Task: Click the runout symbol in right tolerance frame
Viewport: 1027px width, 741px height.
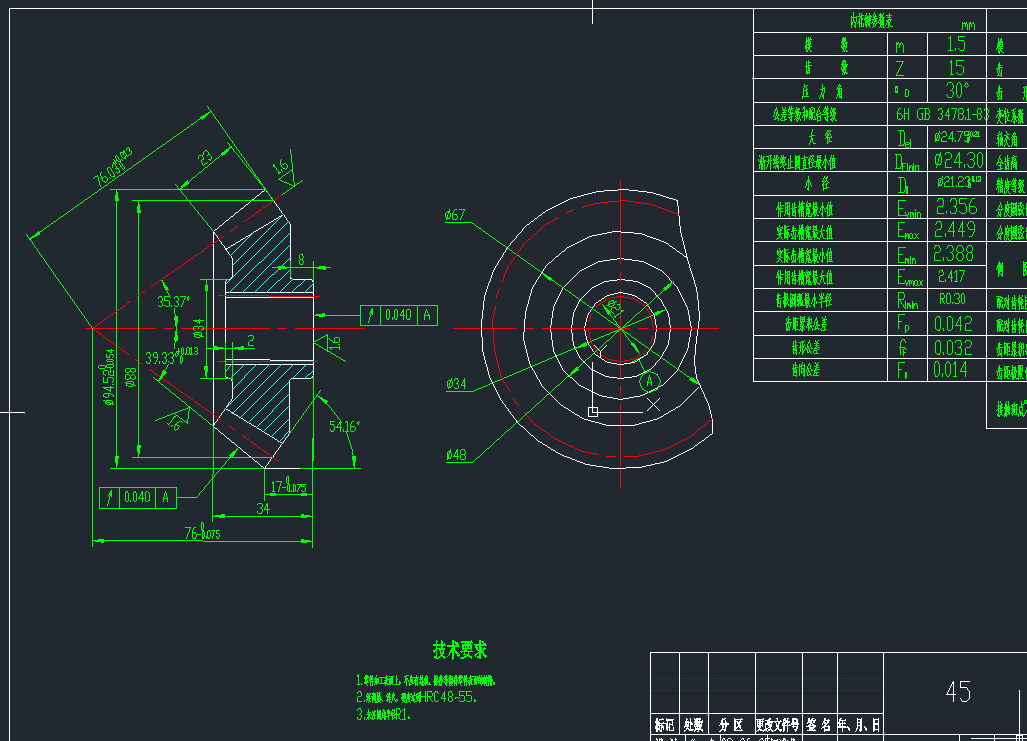Action: (x=371, y=315)
